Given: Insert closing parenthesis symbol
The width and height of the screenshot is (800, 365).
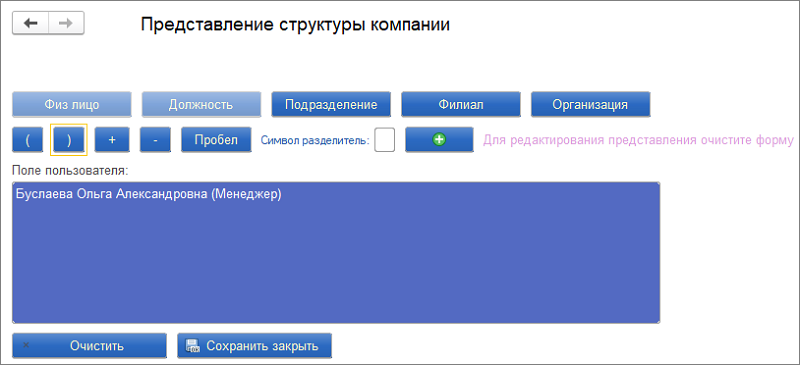Looking at the screenshot, I should point(69,140).
